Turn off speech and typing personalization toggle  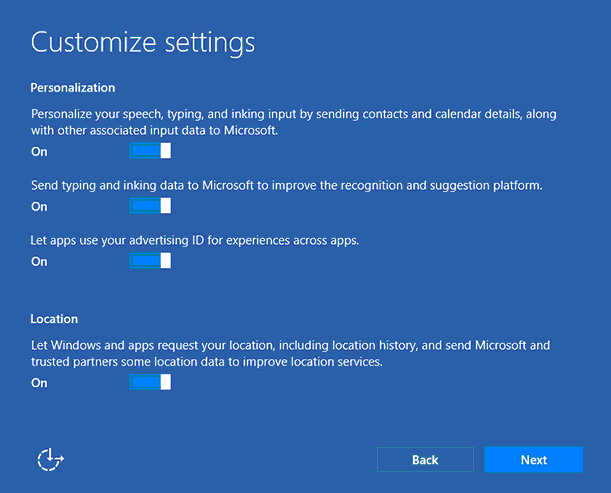point(150,151)
